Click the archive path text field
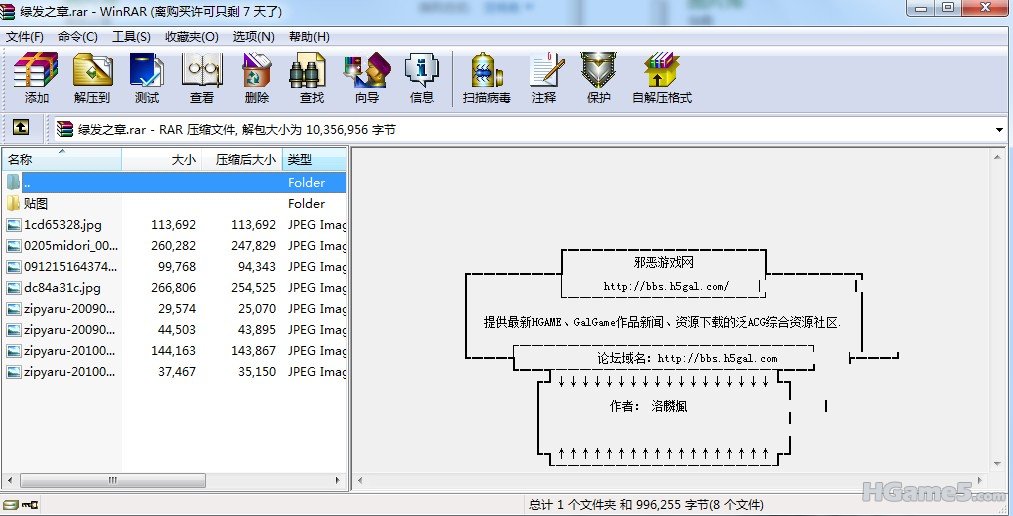The height and width of the screenshot is (516, 1013). point(523,130)
